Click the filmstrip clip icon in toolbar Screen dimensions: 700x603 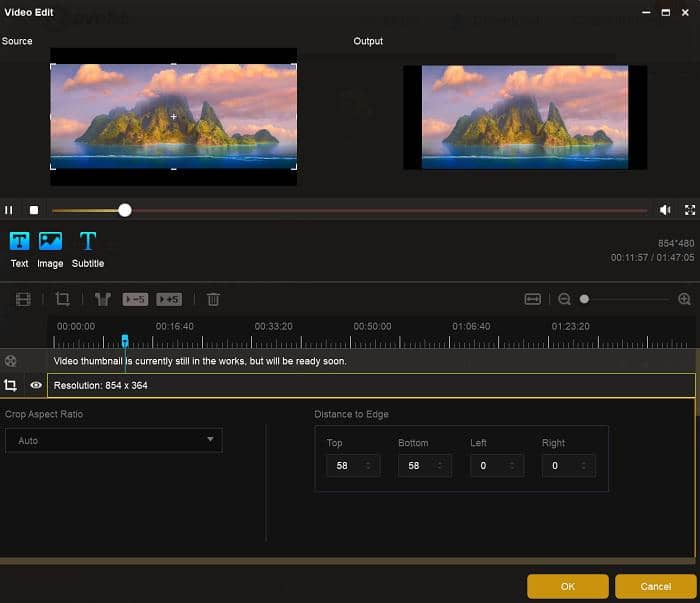coord(23,299)
